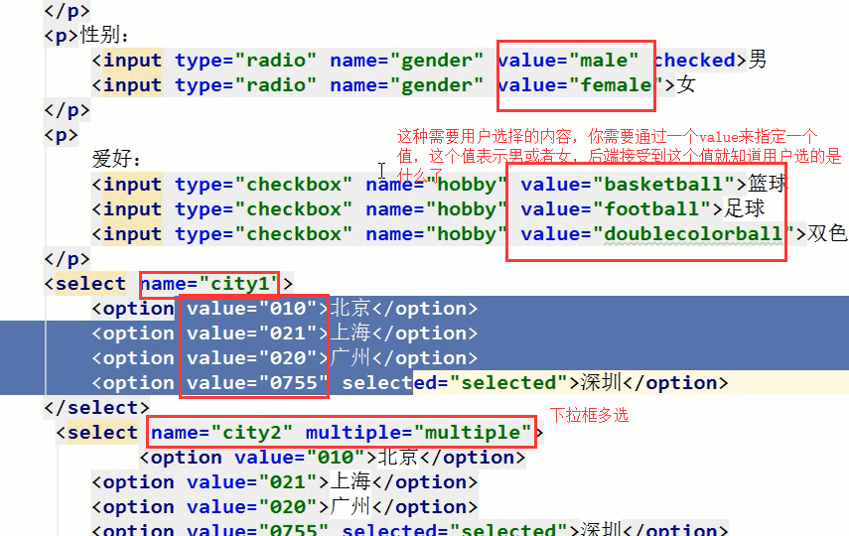Click the select tag keyword before name="city1"
Screen dimensions: 849x536
click(90, 284)
